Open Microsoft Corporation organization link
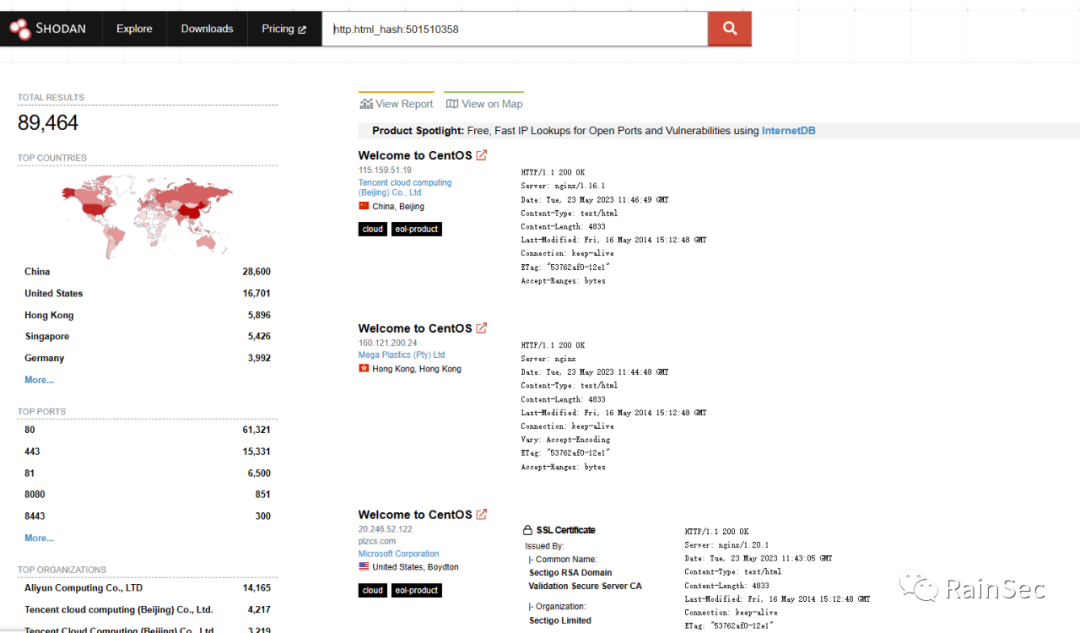This screenshot has width=1080, height=633. pyautogui.click(x=398, y=554)
